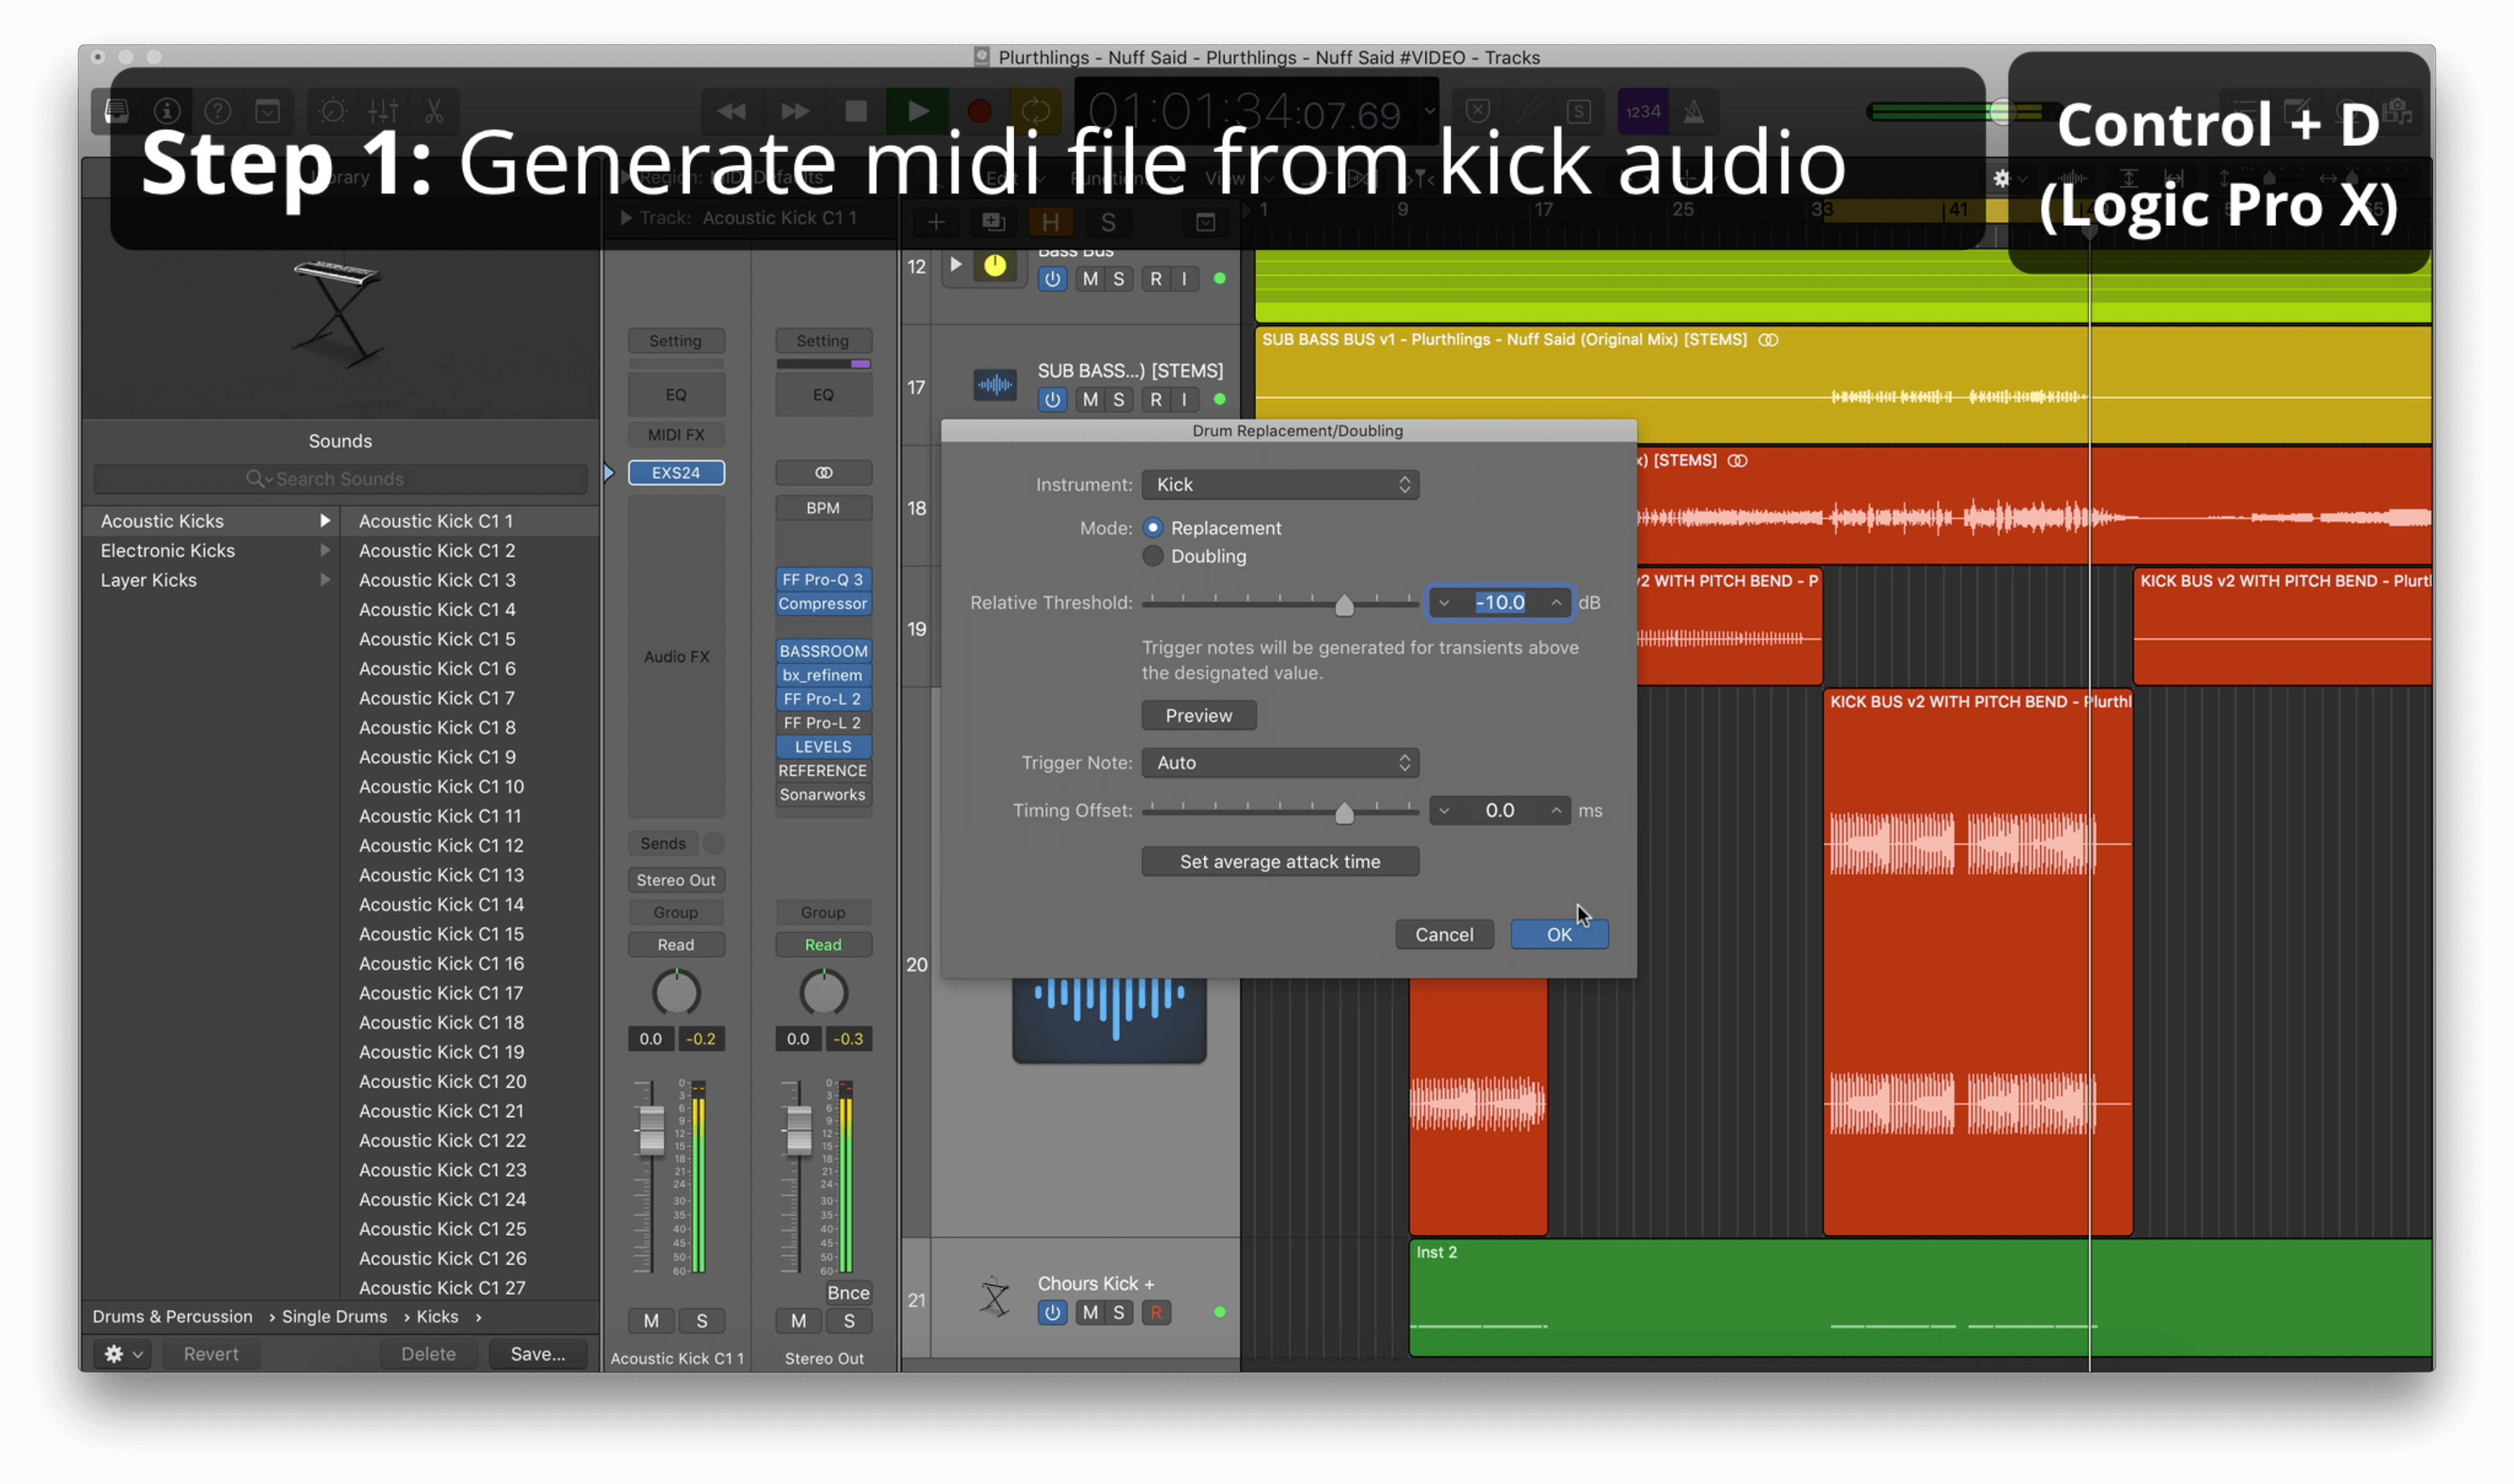Viewport: 2514px width, 1484px height.
Task: Click waveform icon of SUB BASS track
Action: click(x=995, y=384)
